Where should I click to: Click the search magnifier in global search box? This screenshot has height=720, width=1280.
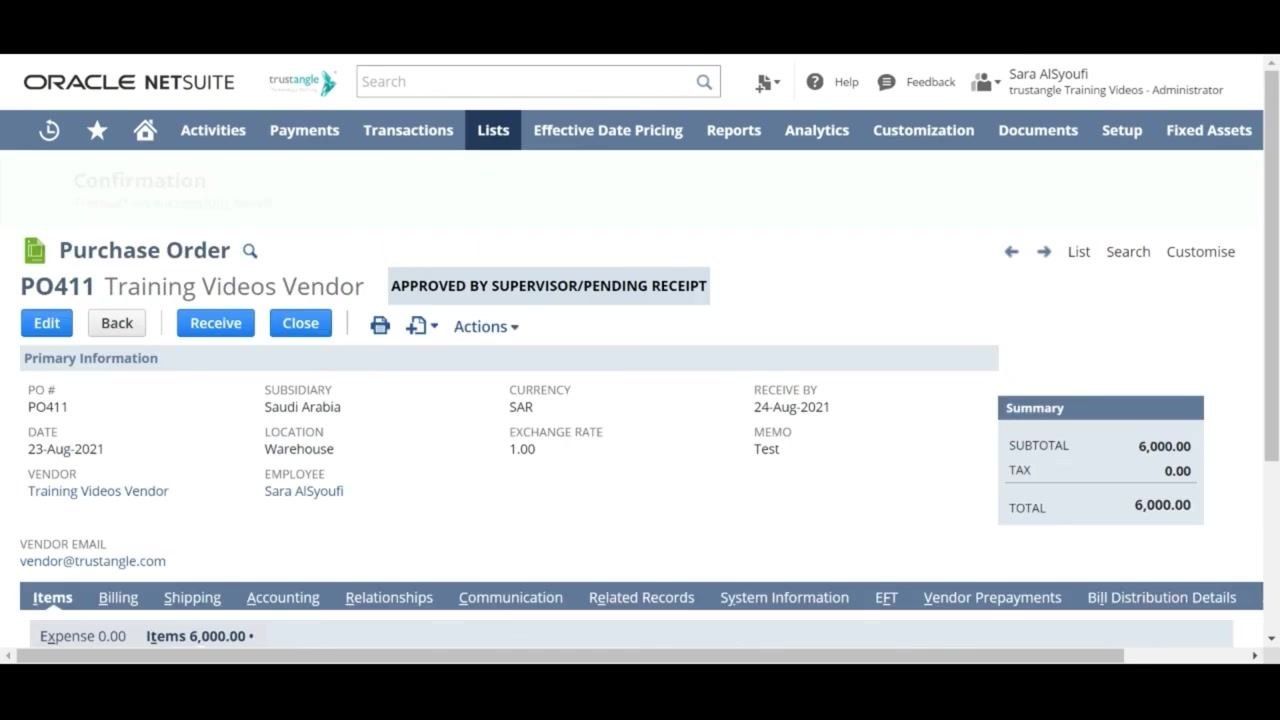tap(704, 82)
